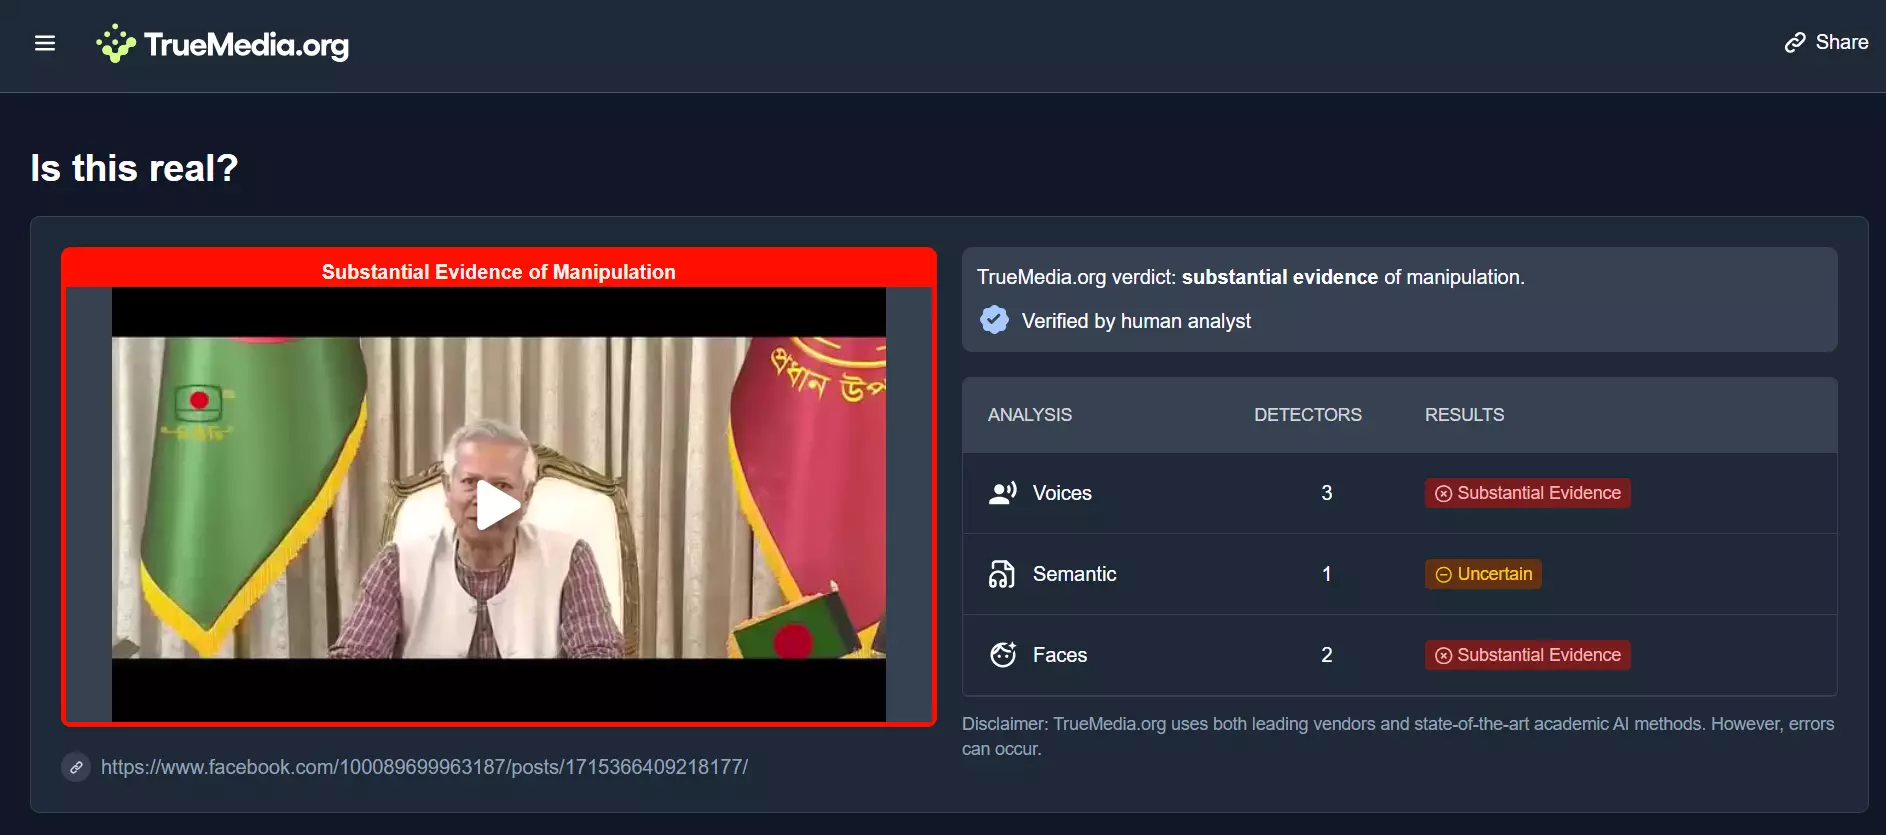Click the Uncertain result badge

click(x=1483, y=574)
